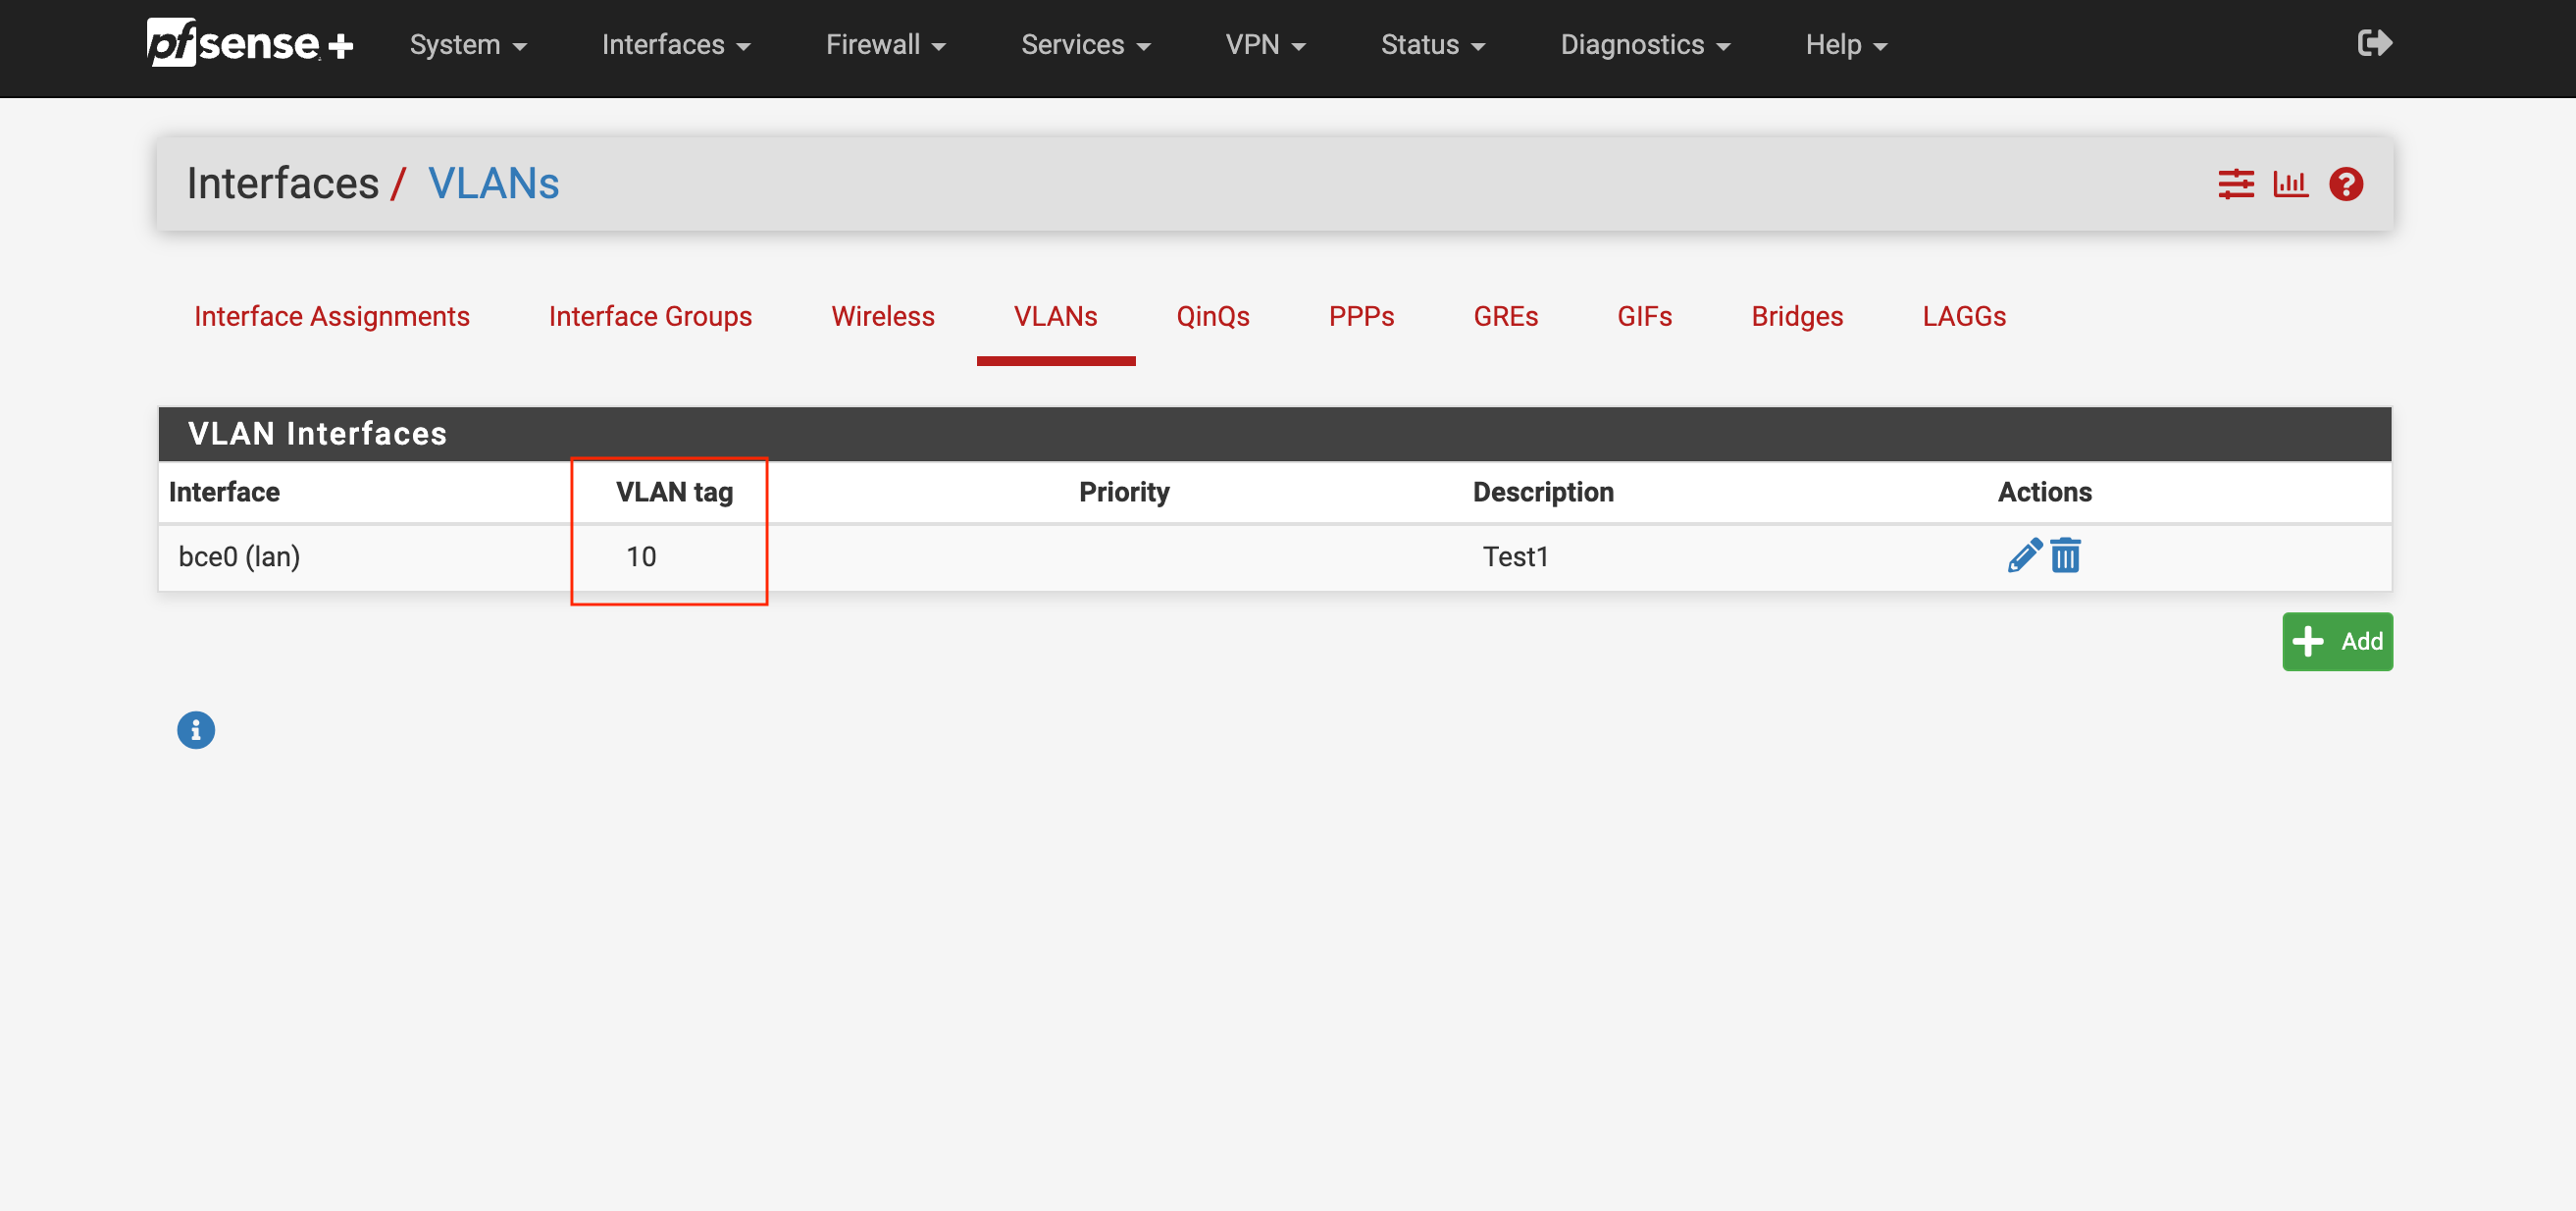Go to the Bridges tab

[x=1797, y=316]
